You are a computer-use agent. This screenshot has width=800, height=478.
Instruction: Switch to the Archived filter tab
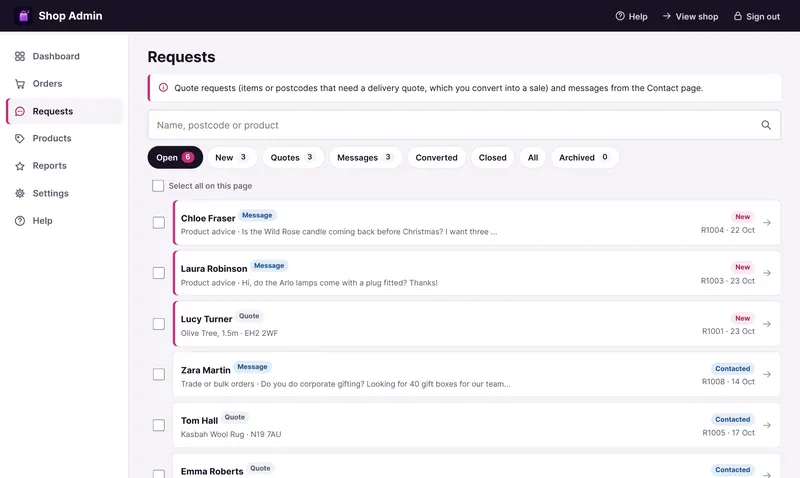(x=585, y=157)
